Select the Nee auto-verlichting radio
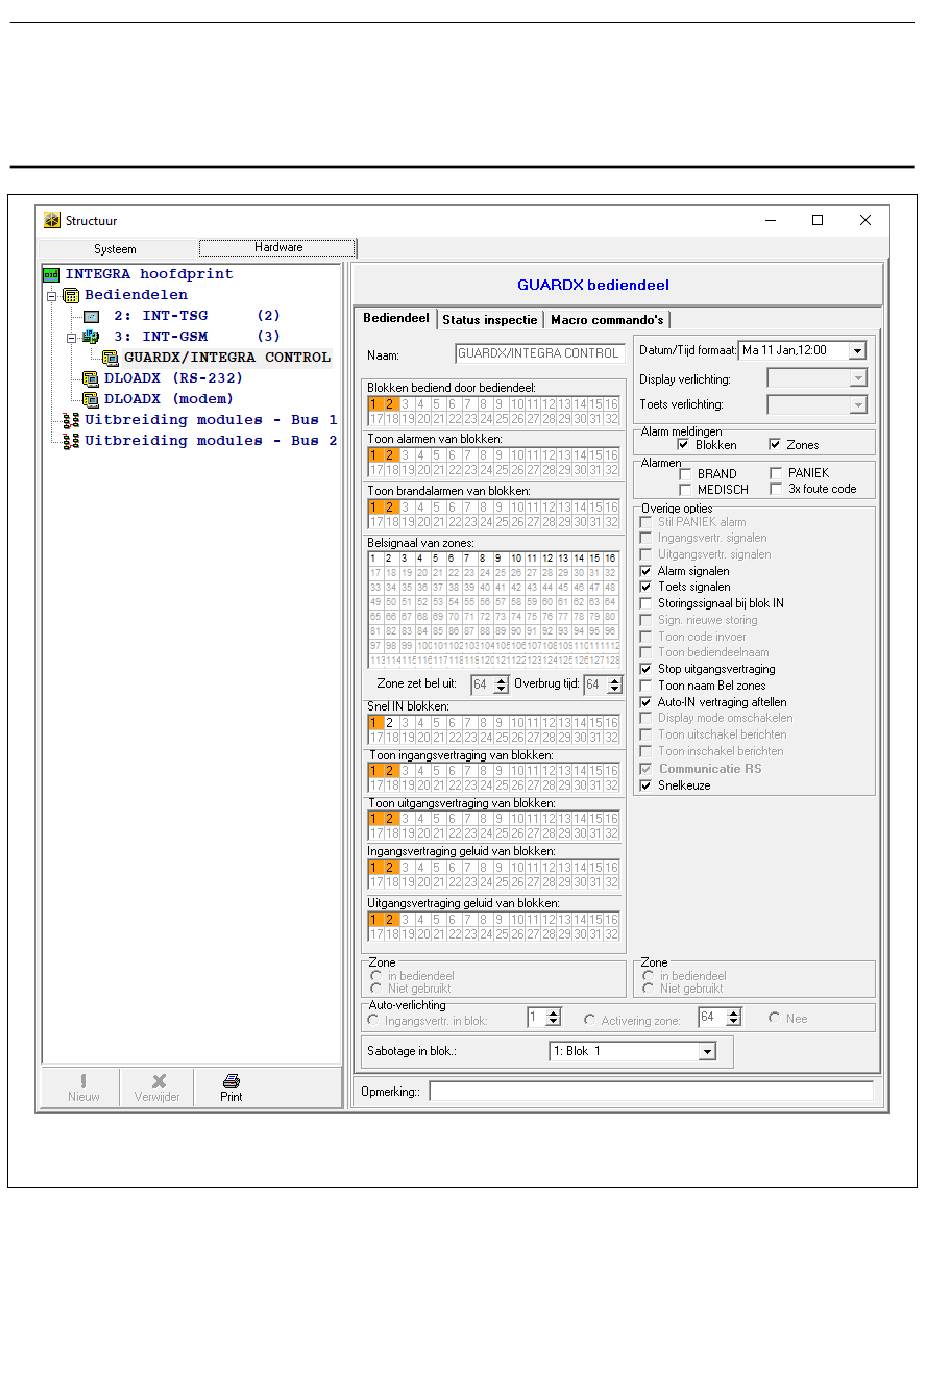 (774, 1017)
